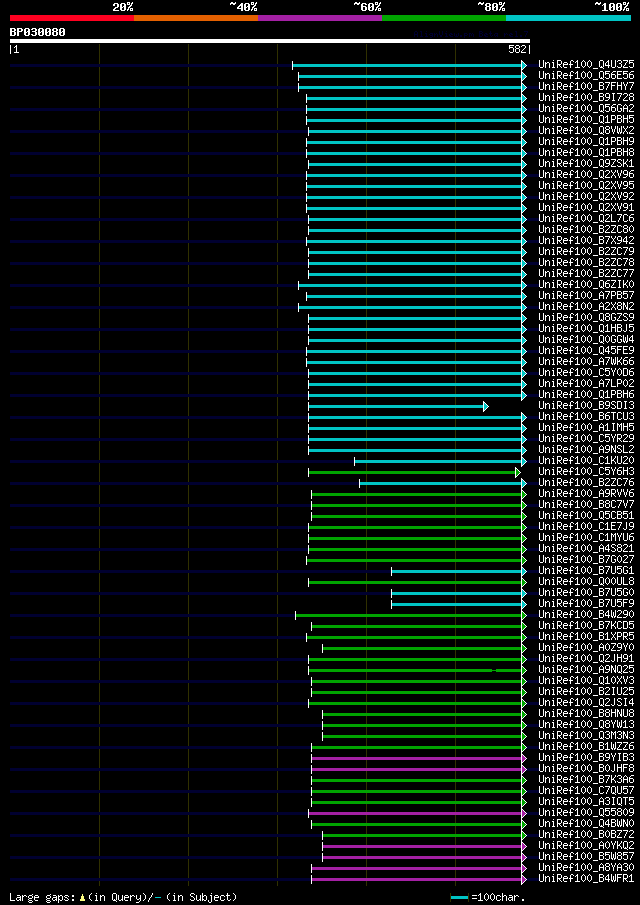The height and width of the screenshot is (905, 640).
Task: Select the UniRef100_Q4BWN0 label
Action: click(586, 824)
